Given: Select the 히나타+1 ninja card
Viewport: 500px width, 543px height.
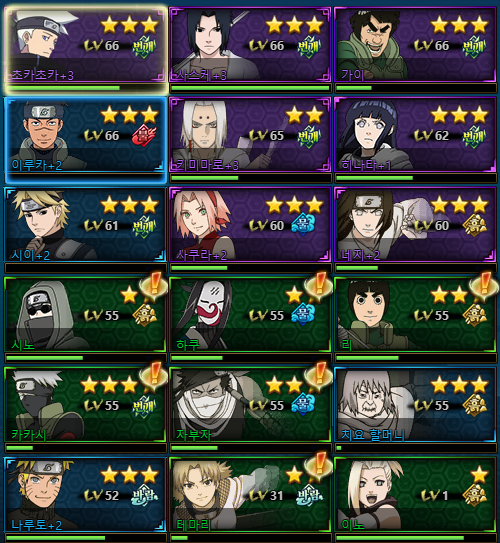Looking at the screenshot, I should click(x=415, y=135).
